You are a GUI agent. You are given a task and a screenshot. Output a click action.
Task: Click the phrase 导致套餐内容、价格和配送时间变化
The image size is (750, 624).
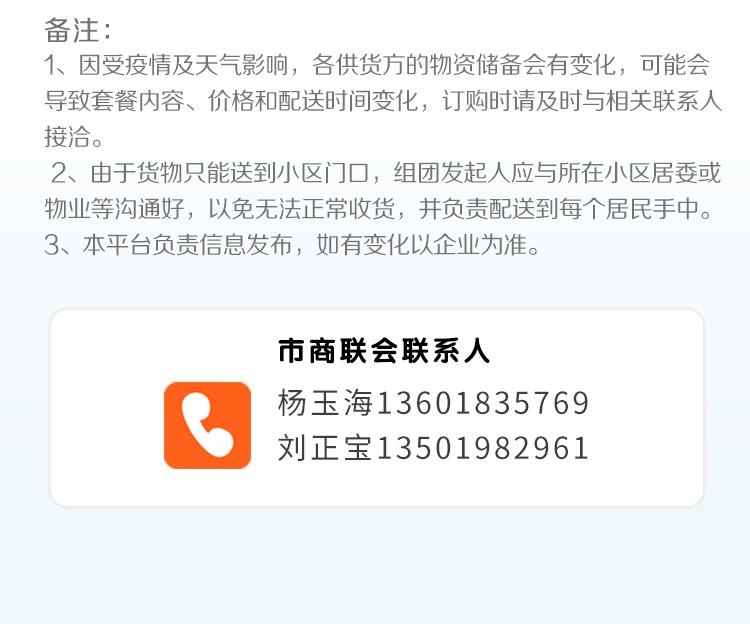click(231, 101)
